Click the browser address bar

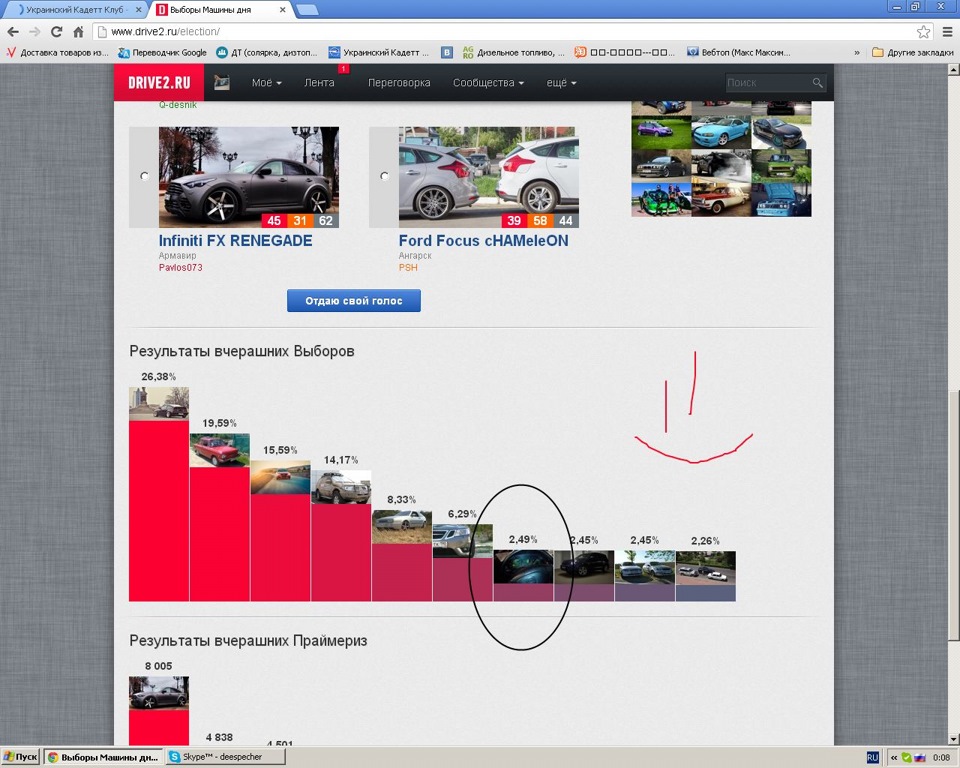tap(508, 32)
